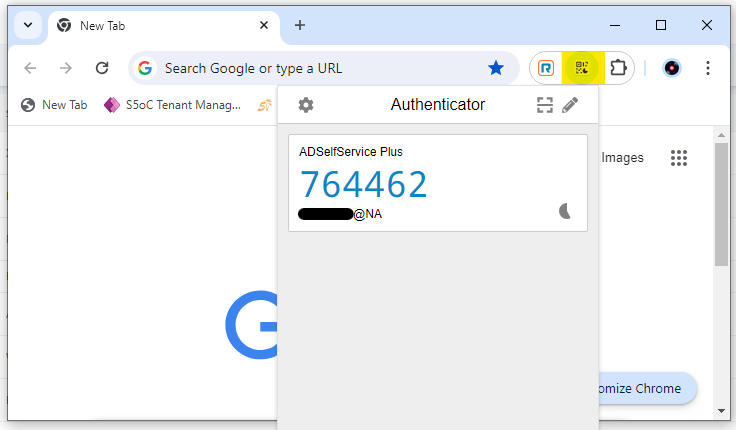Click the bookmark star icon

(496, 68)
